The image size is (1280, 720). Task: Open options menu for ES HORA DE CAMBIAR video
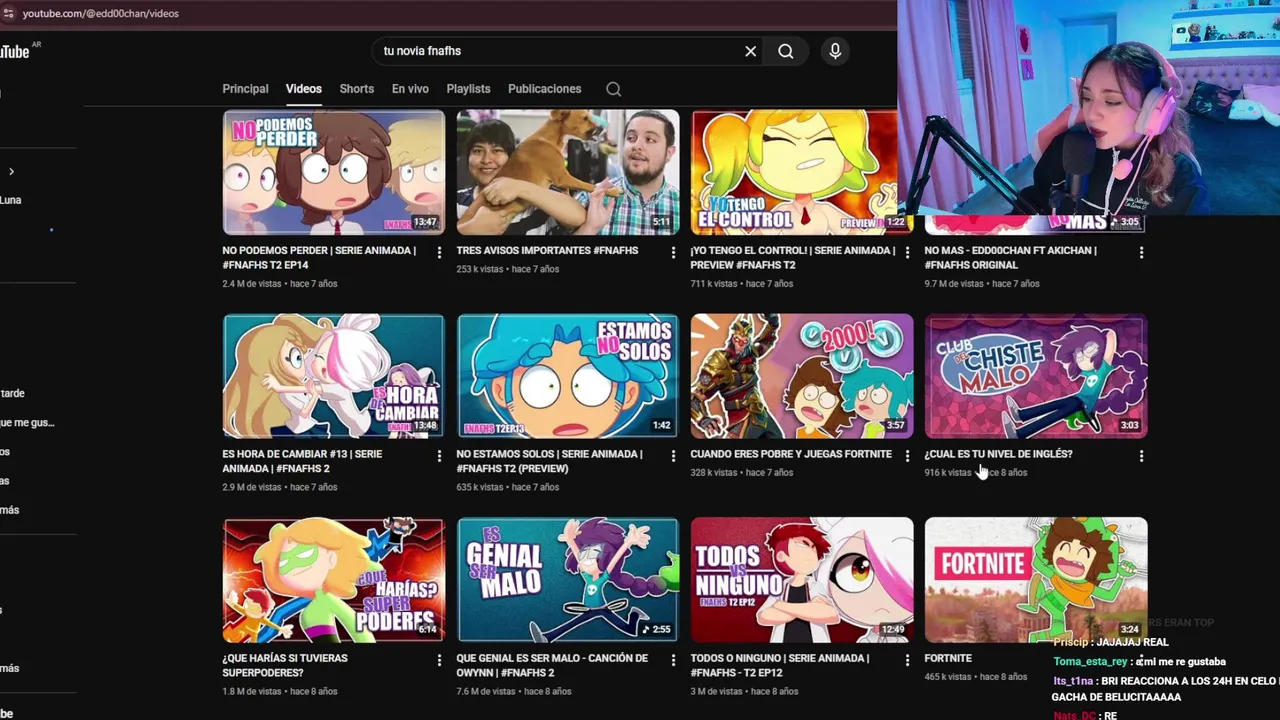(x=439, y=456)
